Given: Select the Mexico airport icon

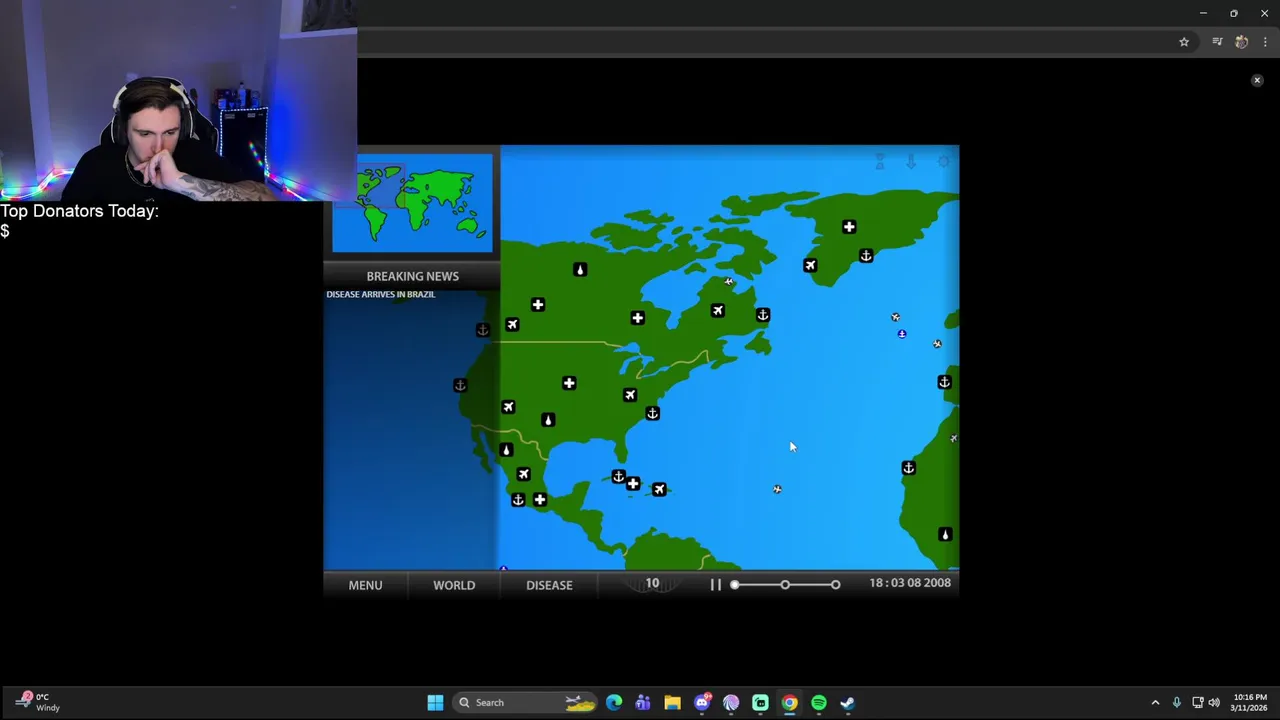Looking at the screenshot, I should pyautogui.click(x=523, y=474).
